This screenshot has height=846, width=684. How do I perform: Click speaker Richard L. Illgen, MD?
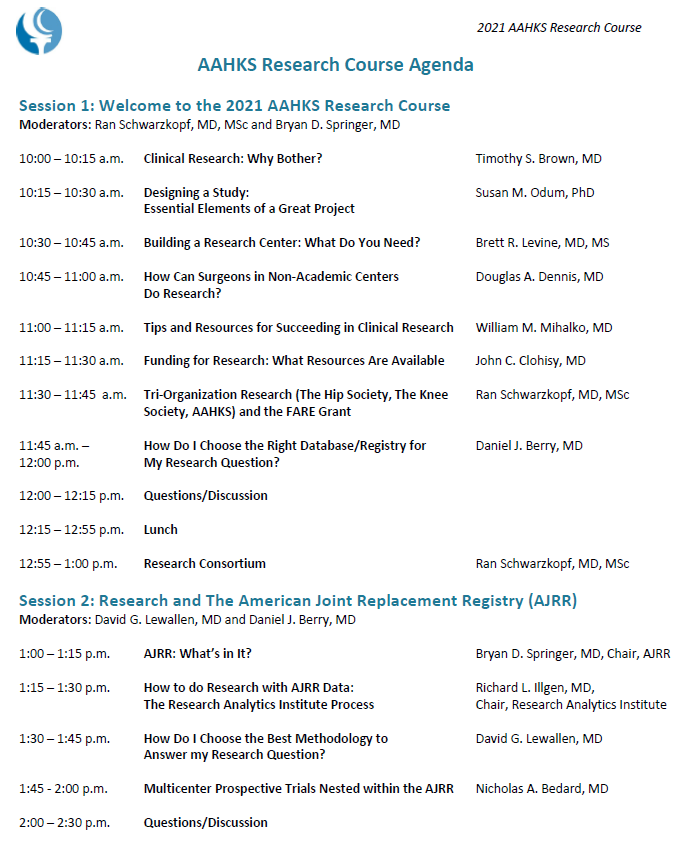535,688
